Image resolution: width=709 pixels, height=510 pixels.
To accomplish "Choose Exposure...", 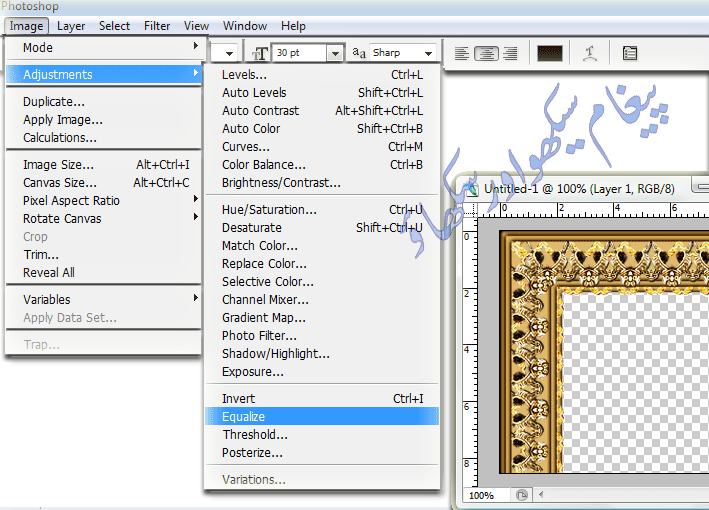I will (x=322, y=372).
